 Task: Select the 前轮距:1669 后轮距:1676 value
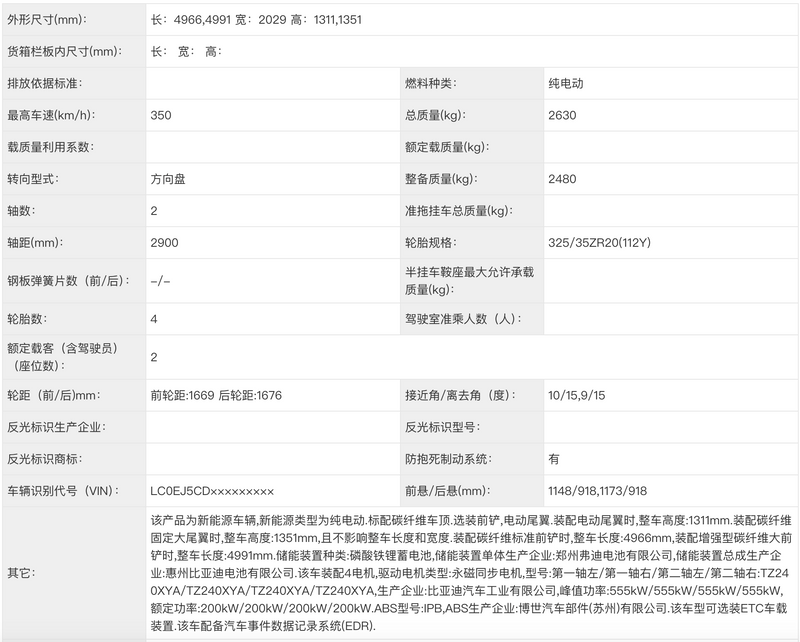coord(217,395)
